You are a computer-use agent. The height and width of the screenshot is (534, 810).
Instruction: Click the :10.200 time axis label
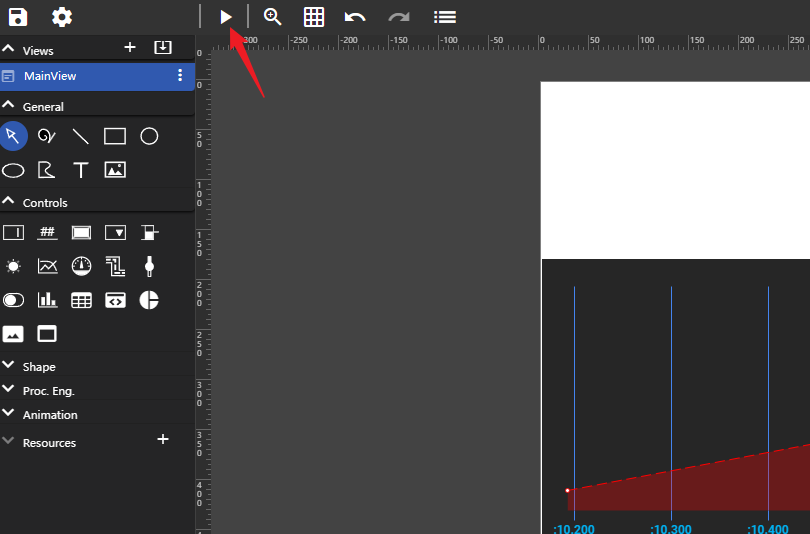click(x=574, y=529)
